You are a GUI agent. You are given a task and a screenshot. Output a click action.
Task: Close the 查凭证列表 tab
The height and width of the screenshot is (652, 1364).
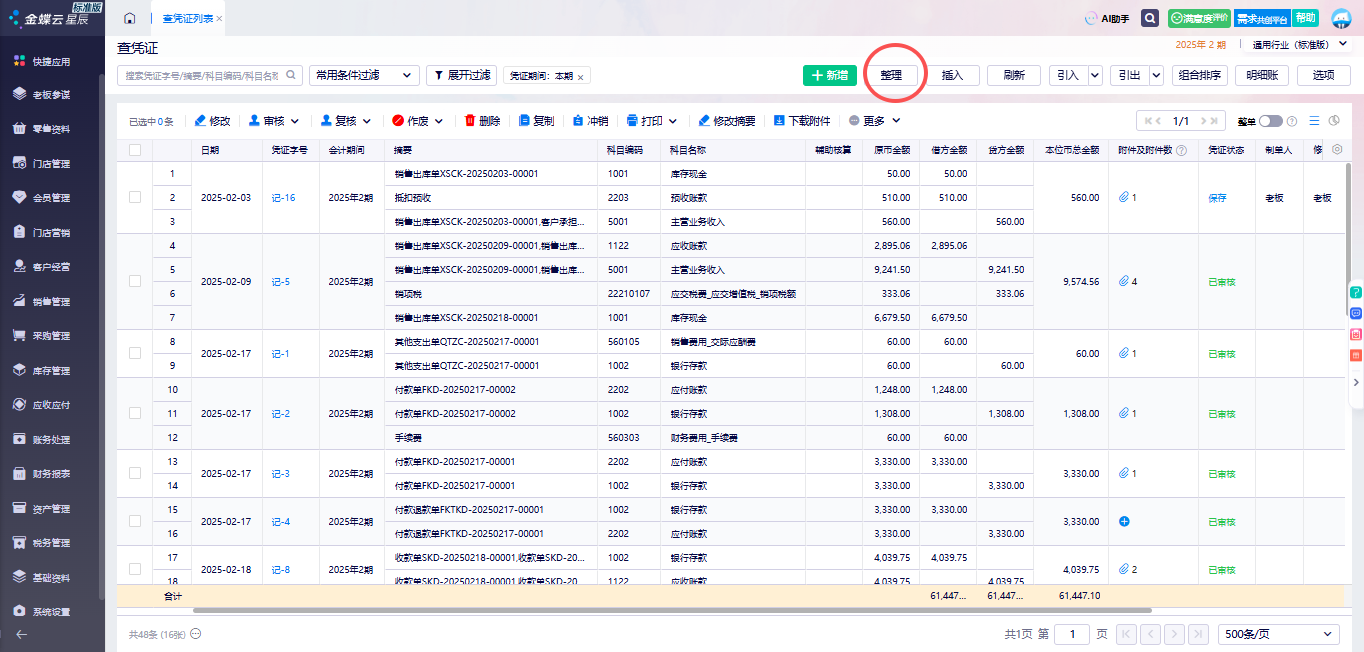[219, 19]
